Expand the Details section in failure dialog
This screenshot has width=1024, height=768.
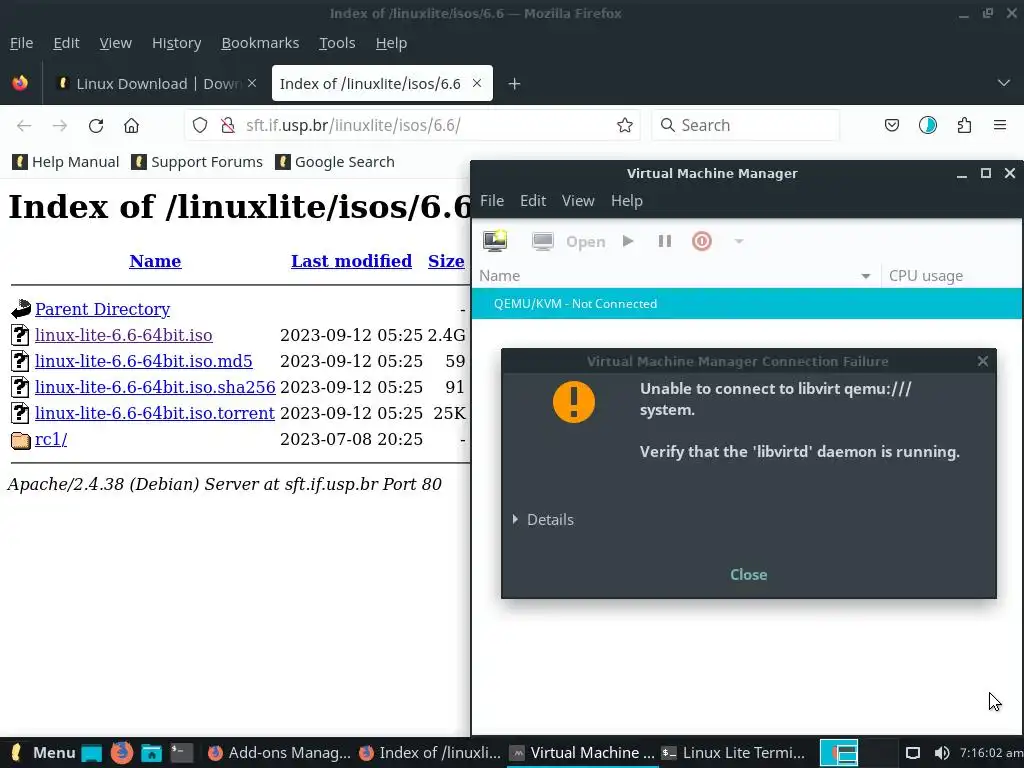[x=543, y=520]
